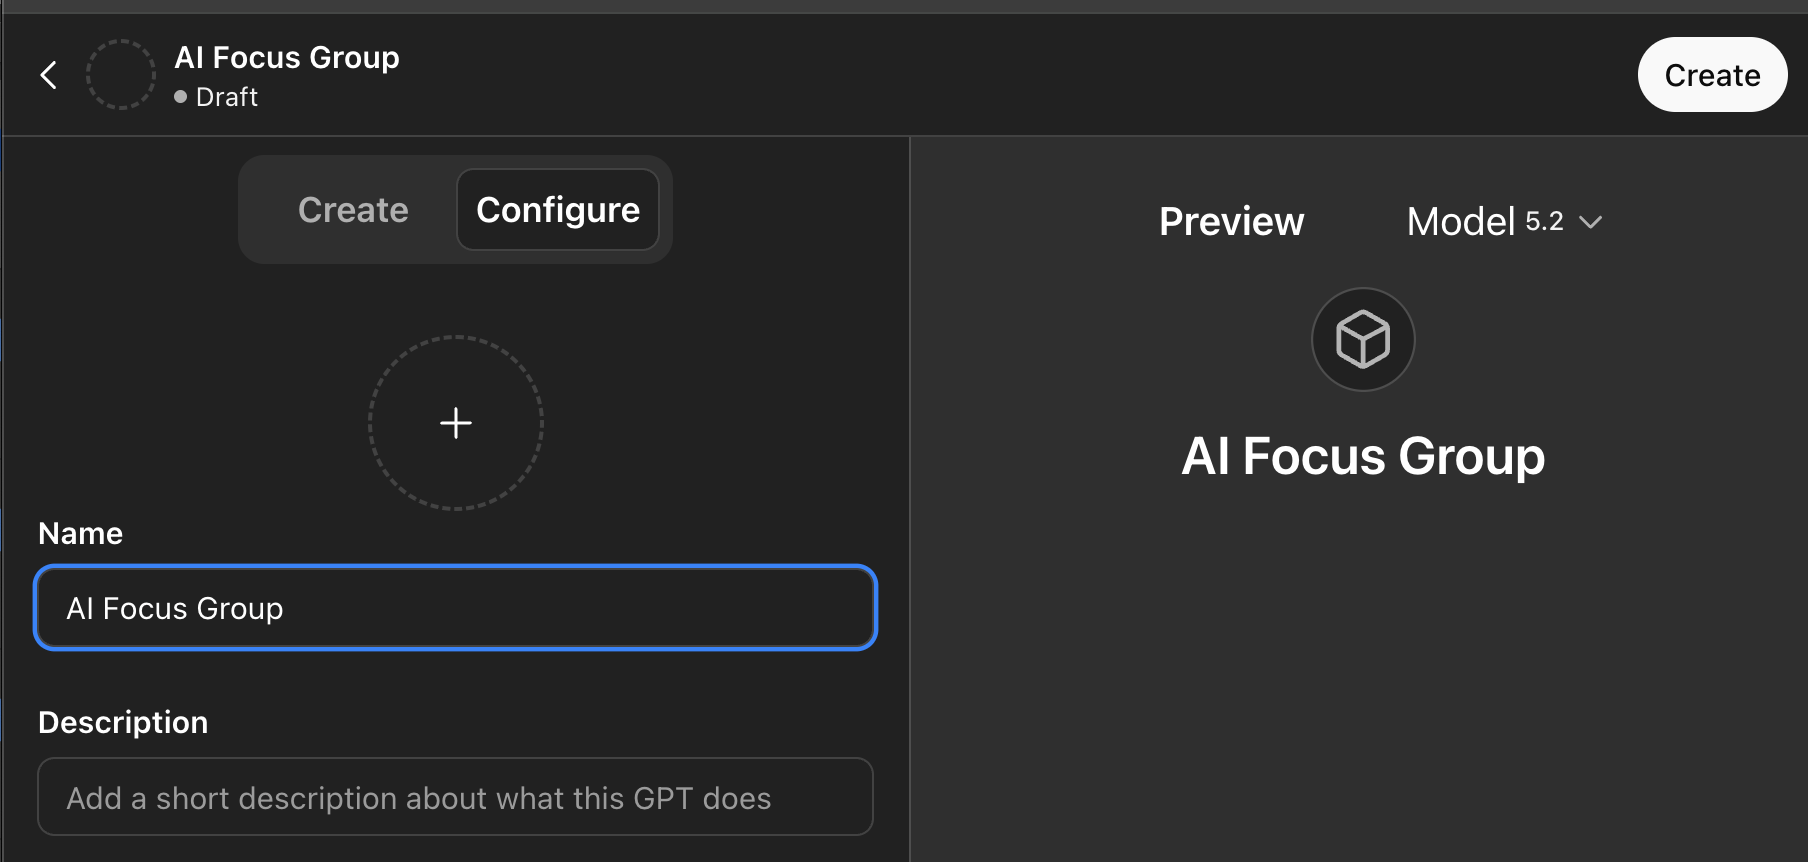Click the dashed avatar placeholder in the header
The width and height of the screenshot is (1808, 862).
[x=121, y=75]
